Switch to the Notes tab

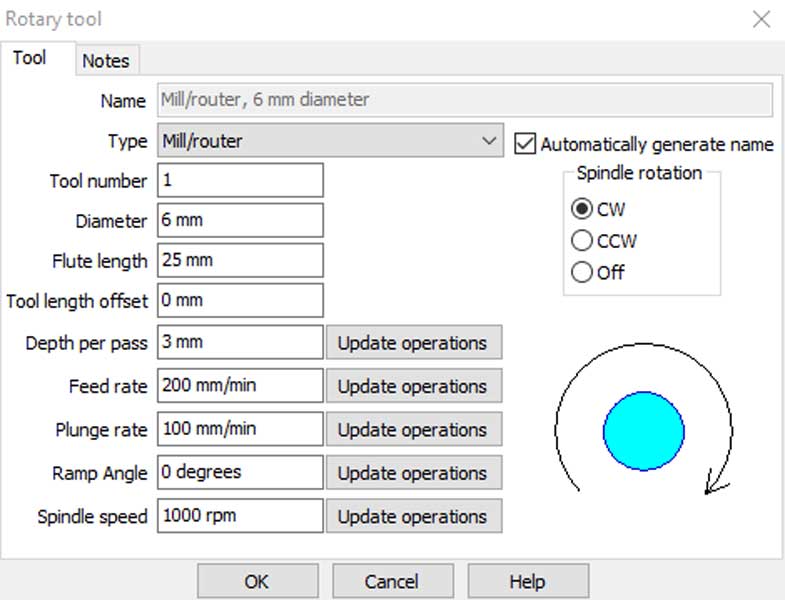tap(105, 60)
